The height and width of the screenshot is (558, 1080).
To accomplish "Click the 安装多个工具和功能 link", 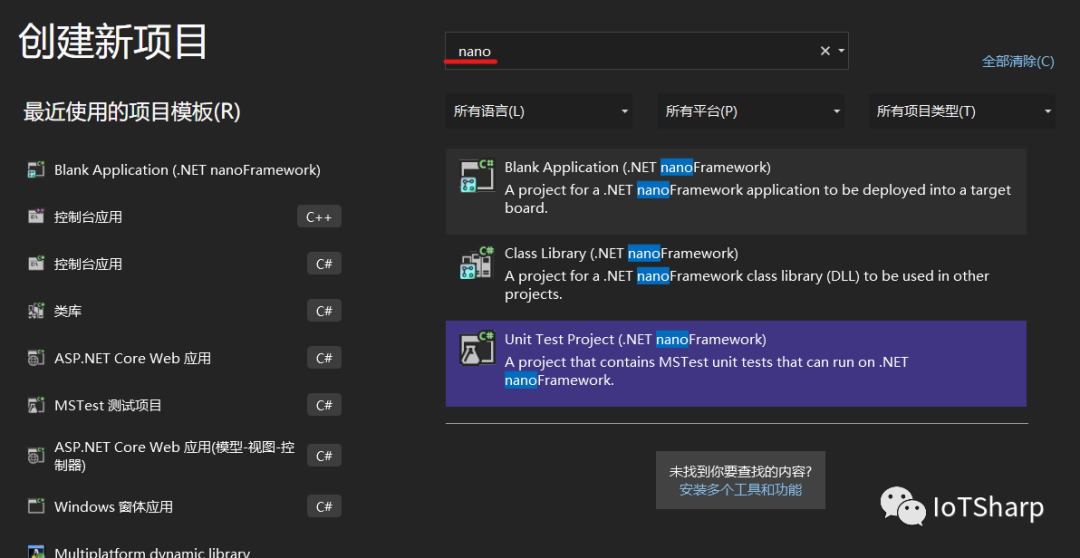I will 740,490.
